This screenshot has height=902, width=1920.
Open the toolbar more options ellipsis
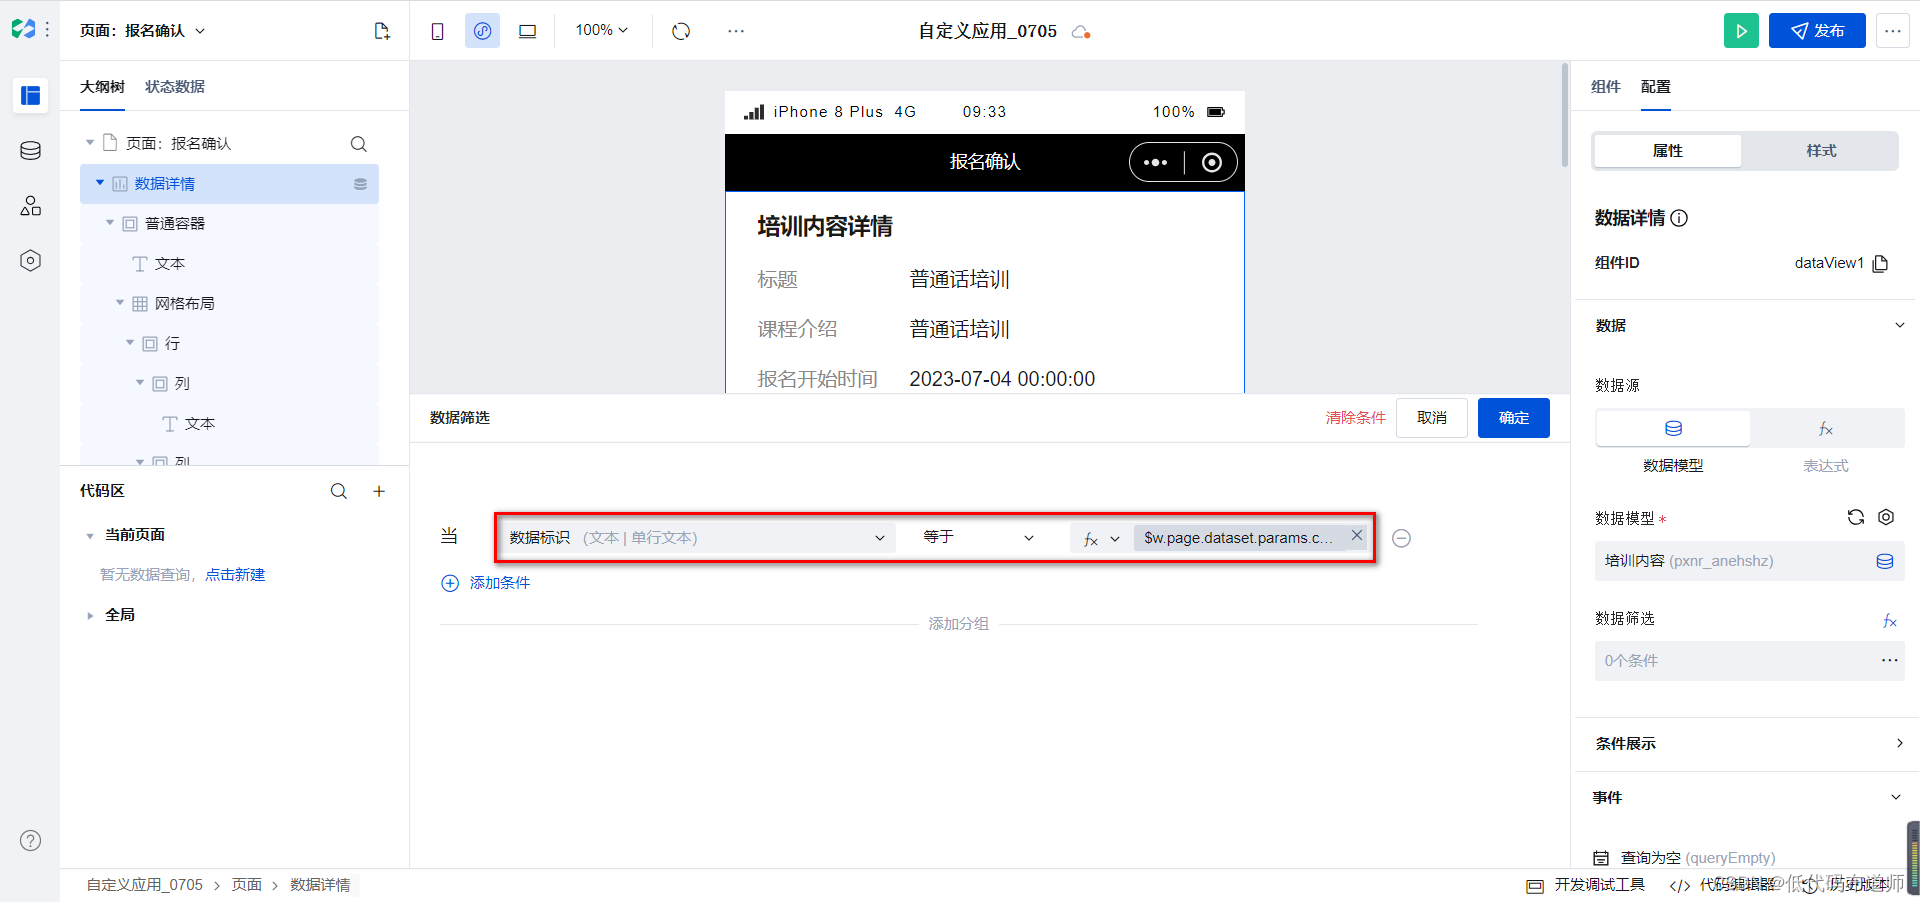coord(736,31)
